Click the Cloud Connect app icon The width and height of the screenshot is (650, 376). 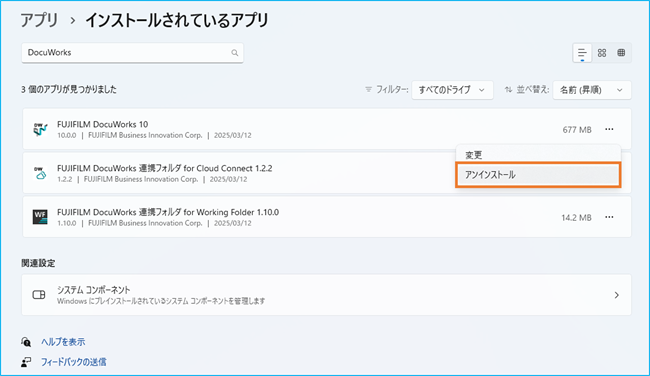tap(40, 173)
